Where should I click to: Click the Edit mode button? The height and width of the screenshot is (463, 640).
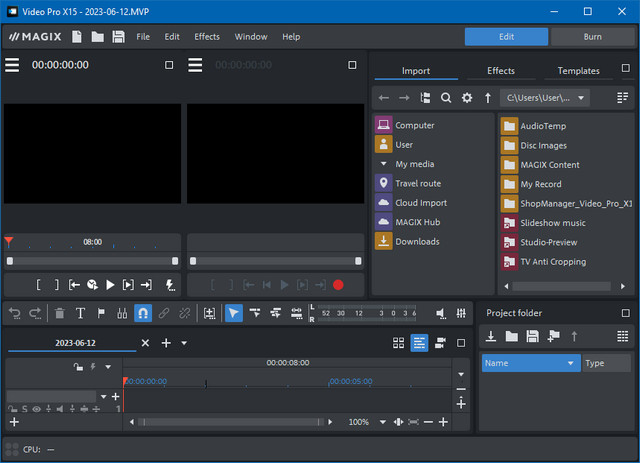point(506,37)
